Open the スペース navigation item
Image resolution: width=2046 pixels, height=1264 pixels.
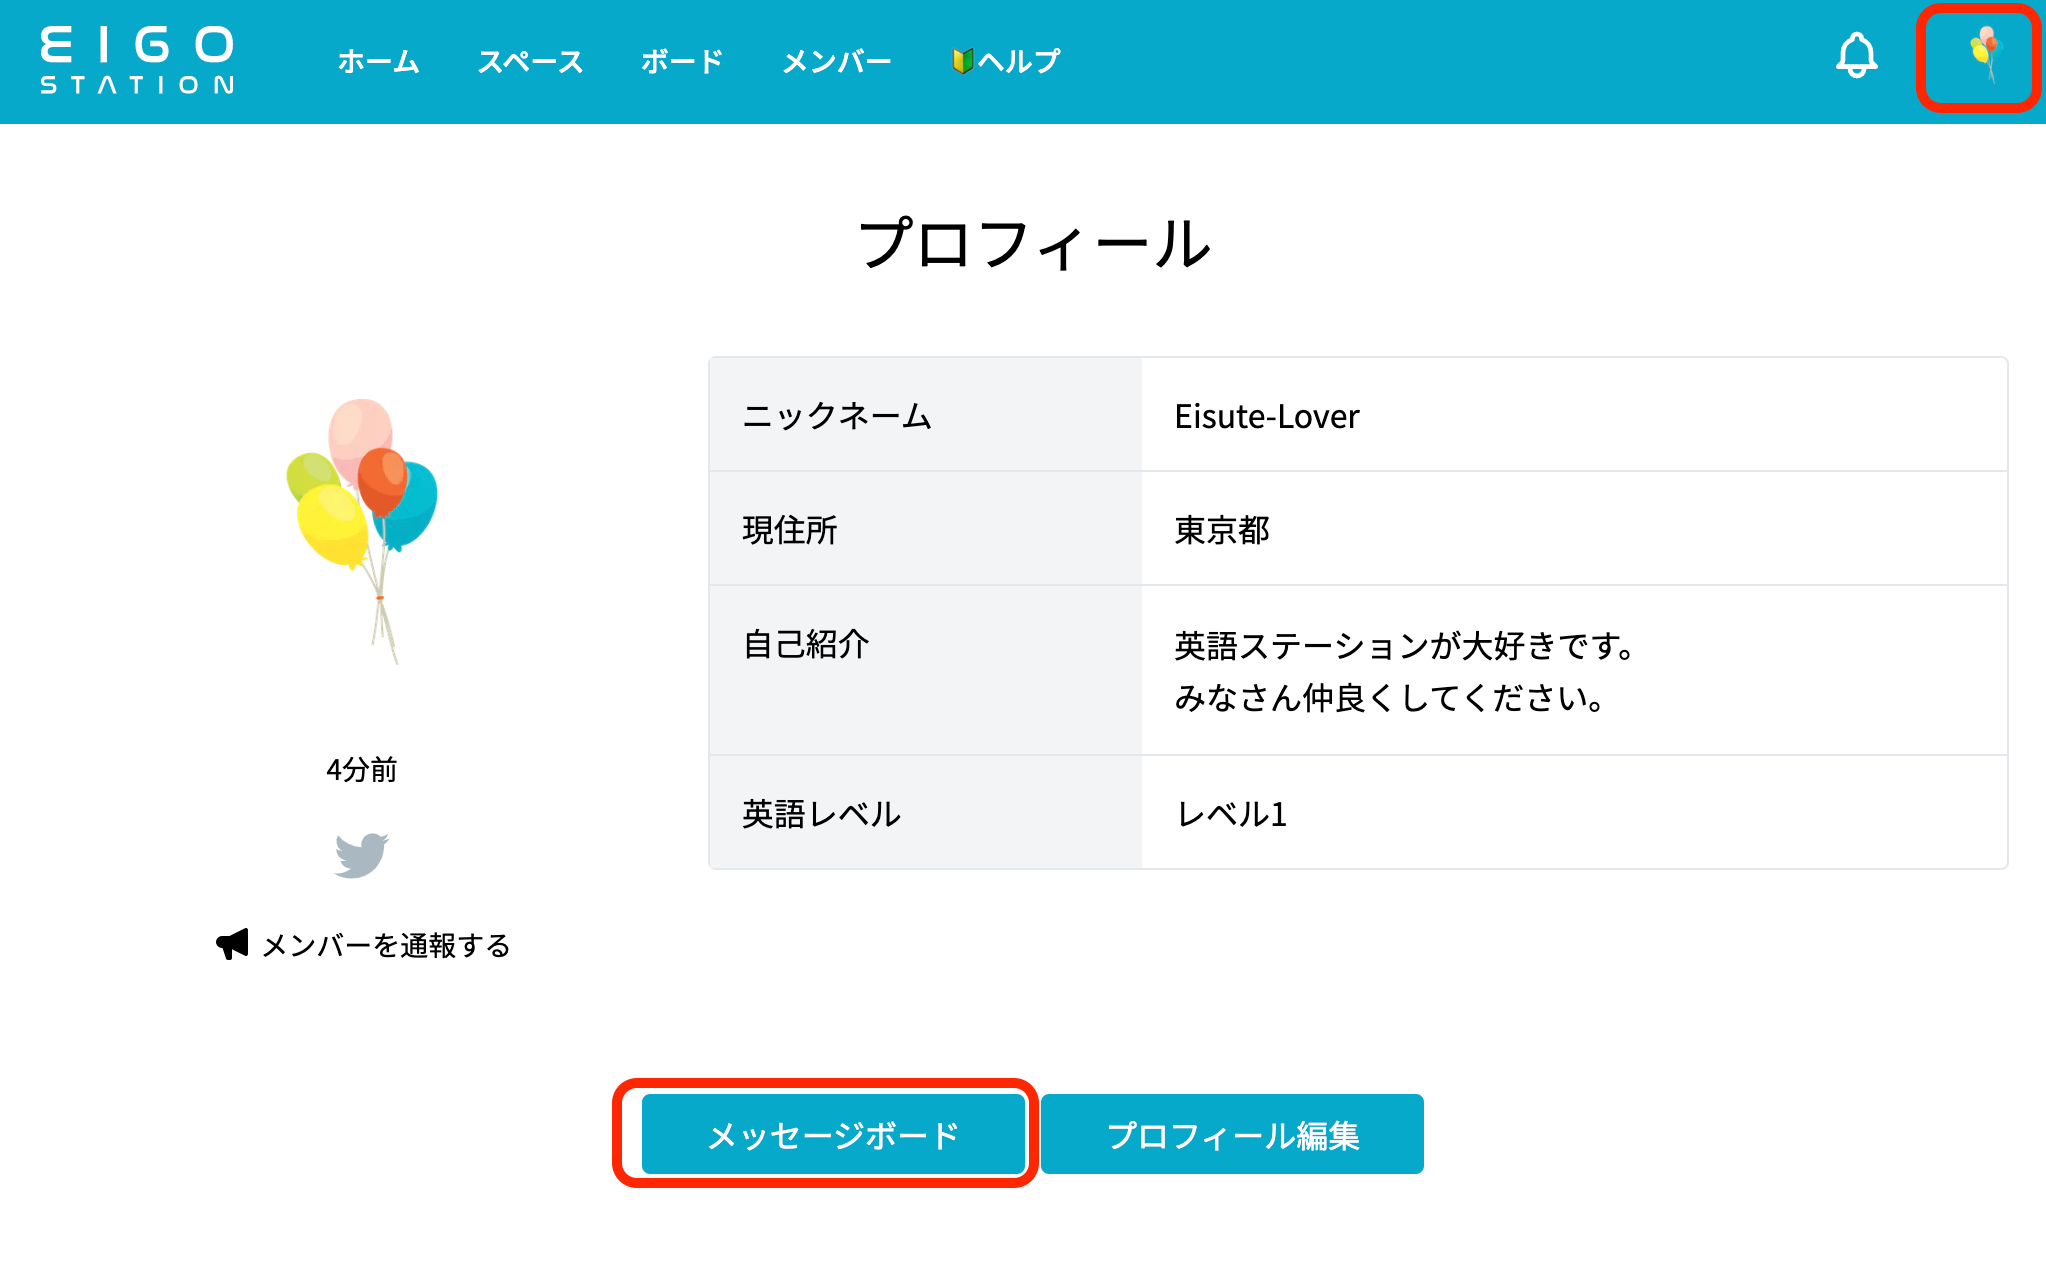[532, 60]
